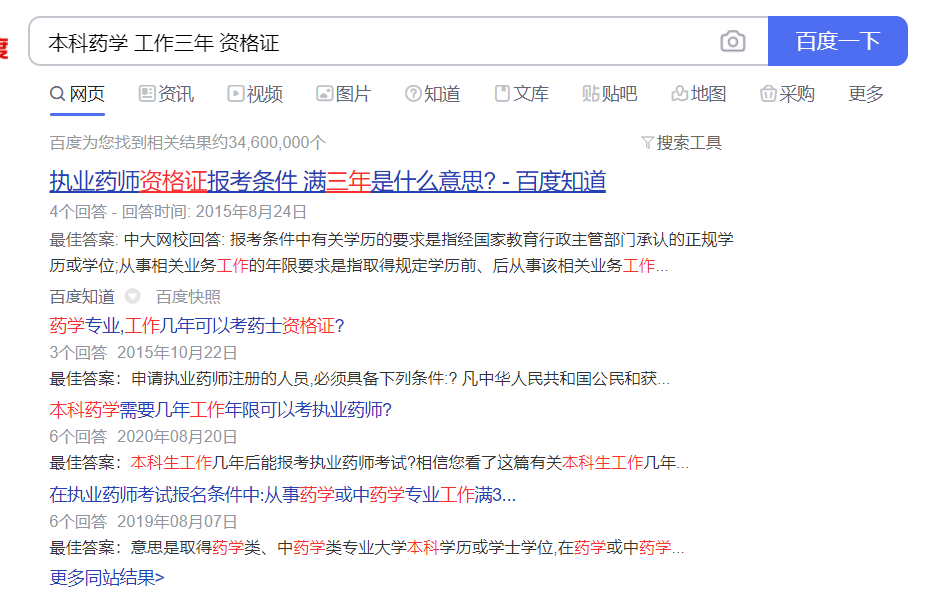Click snippet starting 最佳答案: 中大网校回答
Image resolution: width=928 pixels, height=603 pixels.
click(391, 253)
